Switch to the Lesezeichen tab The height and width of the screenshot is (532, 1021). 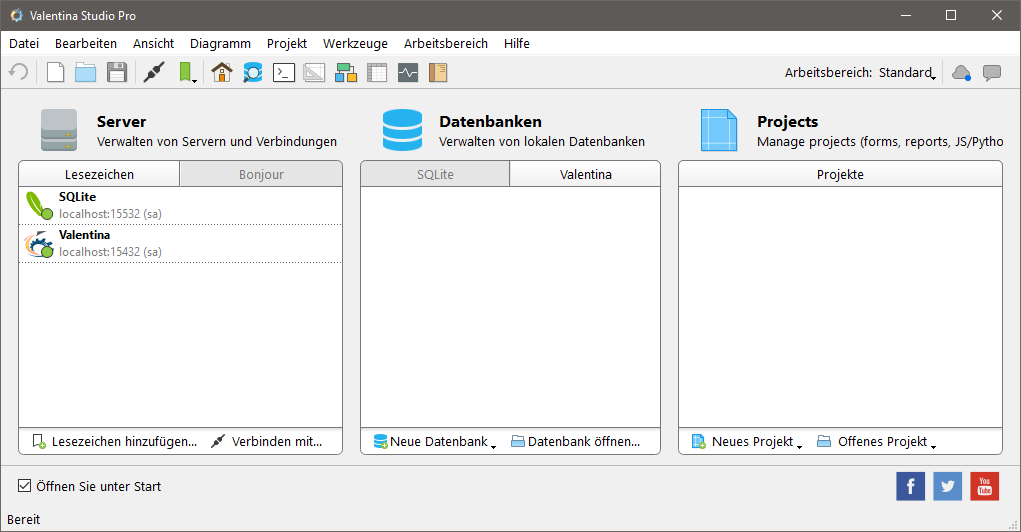99,175
